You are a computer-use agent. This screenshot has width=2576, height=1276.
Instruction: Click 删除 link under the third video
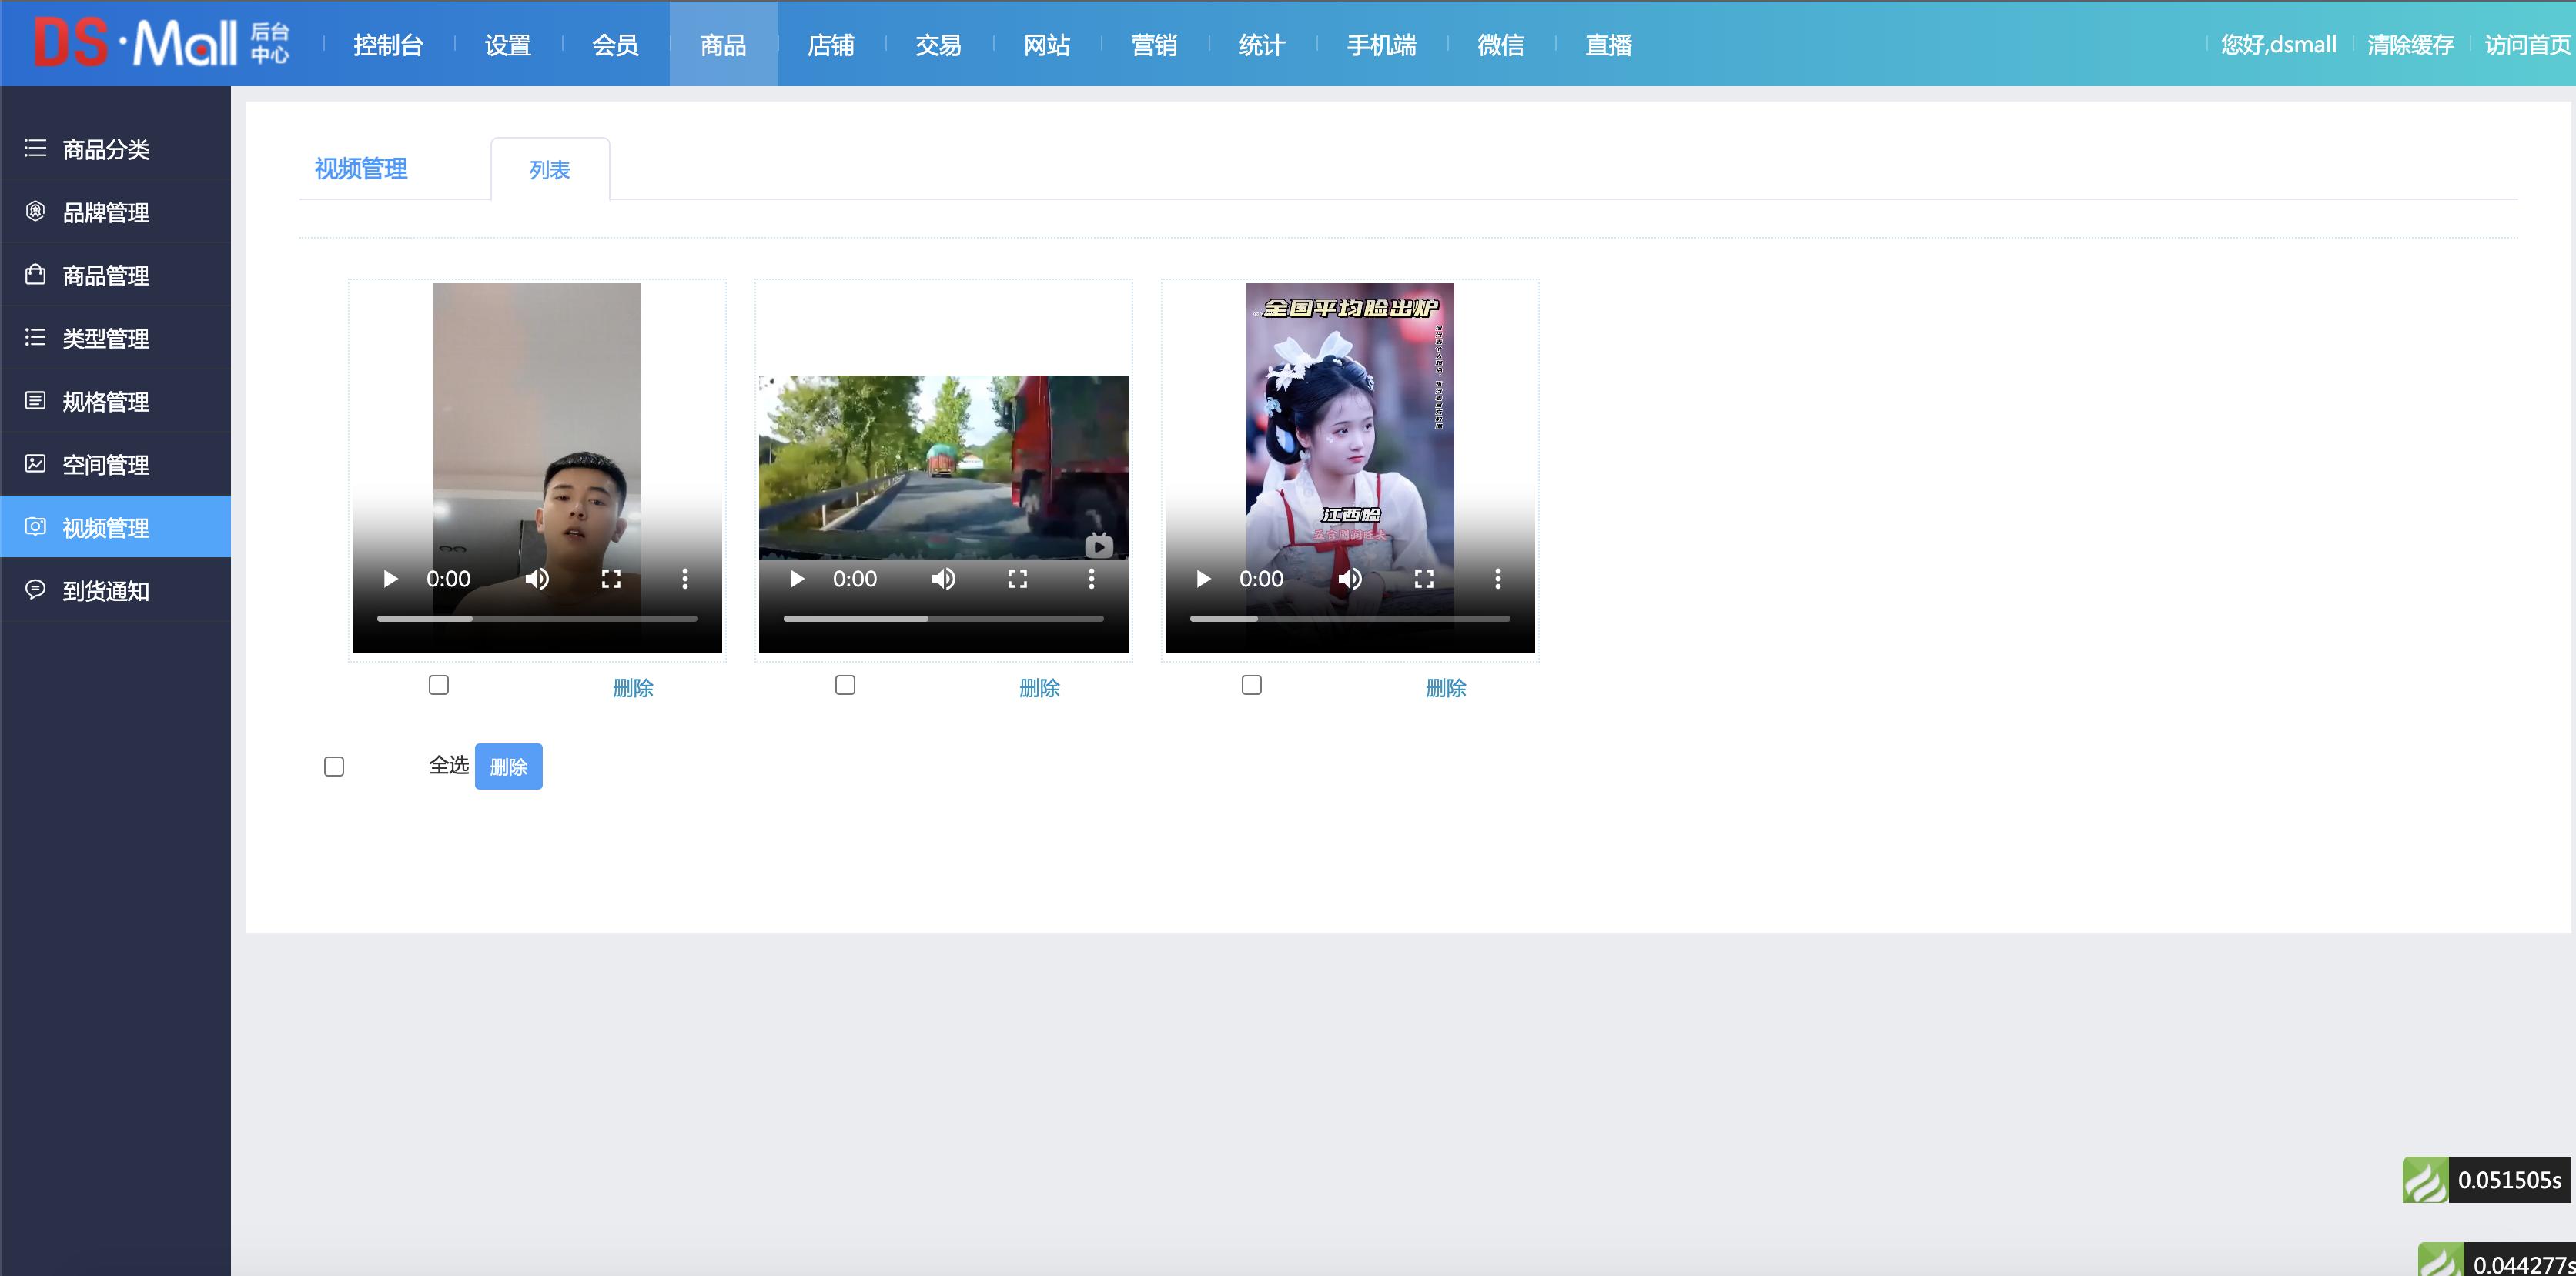1445,688
